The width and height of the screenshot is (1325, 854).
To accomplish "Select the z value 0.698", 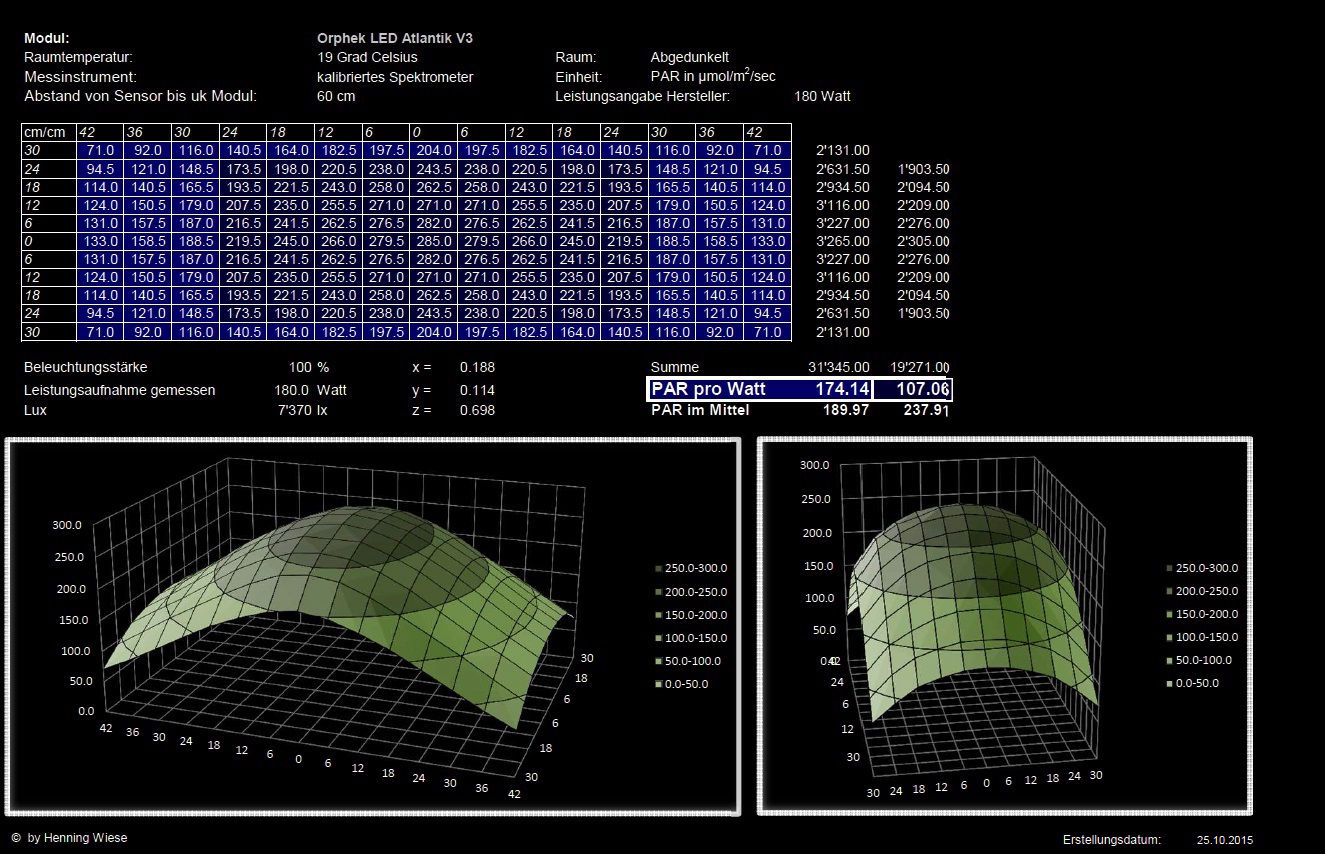I will pyautogui.click(x=477, y=410).
